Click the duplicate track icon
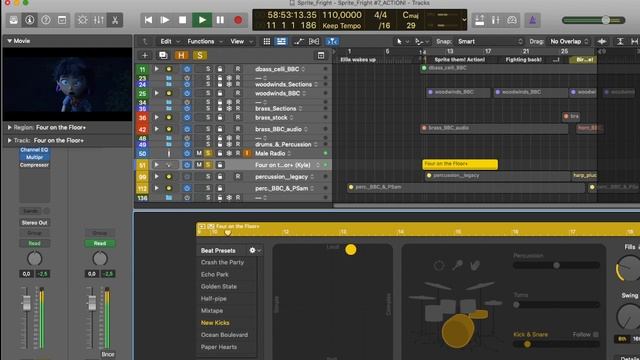This screenshot has height=360, width=640. click(163, 56)
